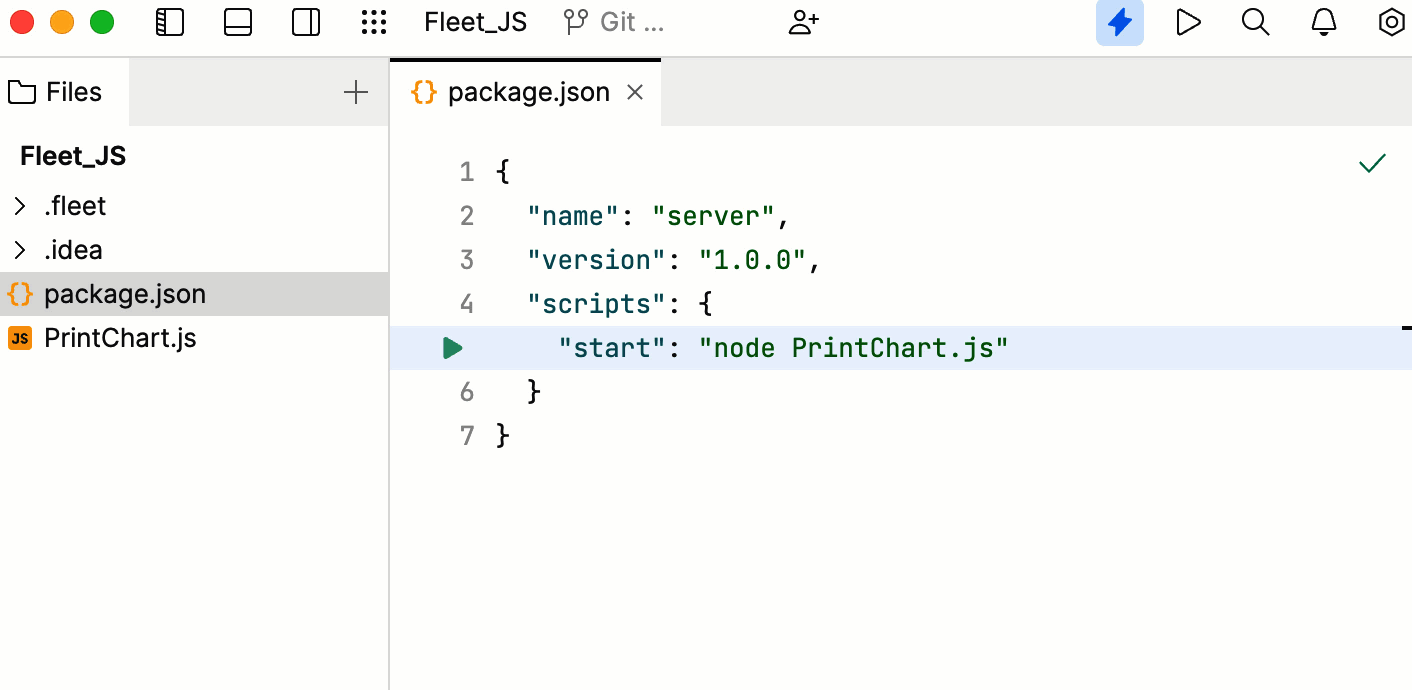Screen dimensions: 1412x690
Task: Toggle the bottom panel visibility
Action: tap(237, 22)
